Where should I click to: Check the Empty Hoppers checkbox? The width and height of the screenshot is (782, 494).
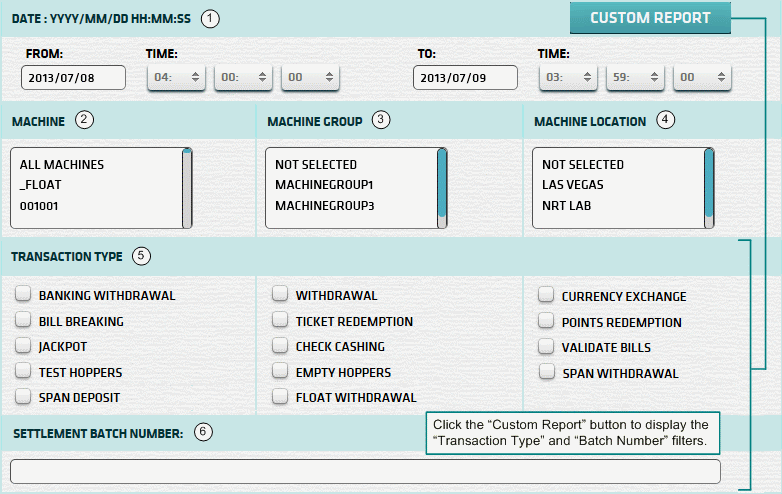pos(280,370)
